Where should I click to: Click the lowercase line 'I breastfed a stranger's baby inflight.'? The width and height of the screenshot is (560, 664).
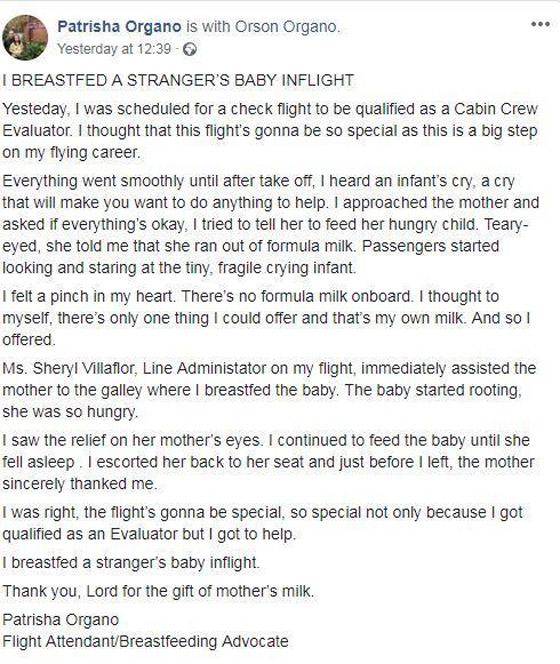point(130,562)
